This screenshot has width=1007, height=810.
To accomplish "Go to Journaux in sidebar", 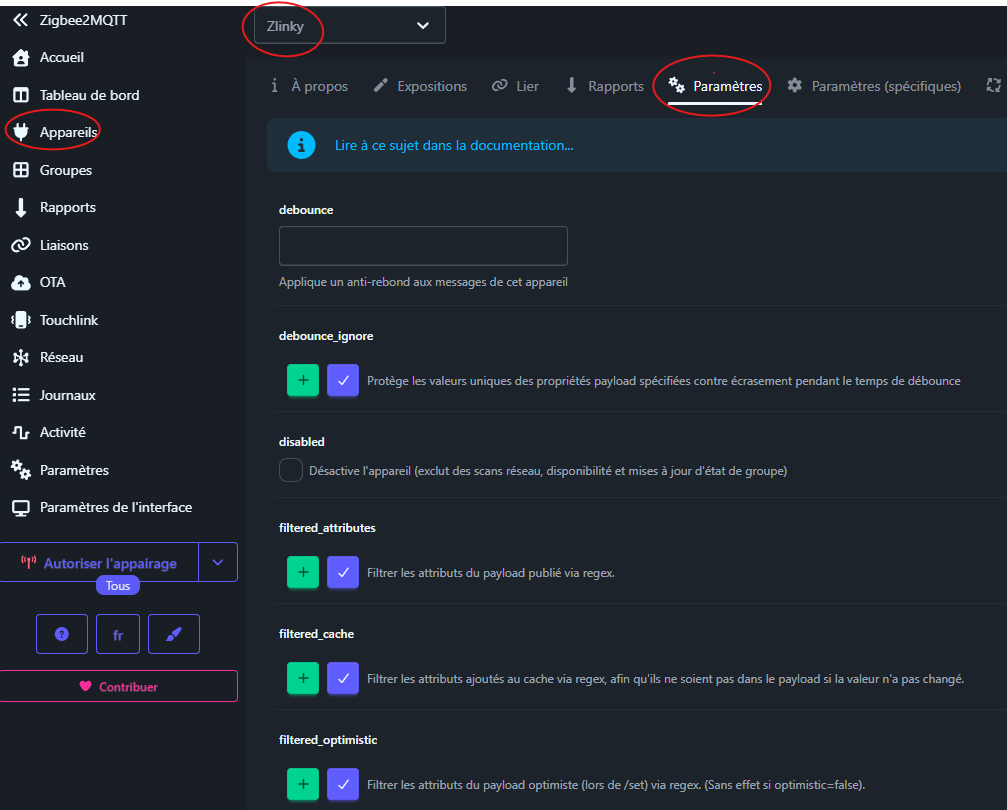I will (67, 395).
